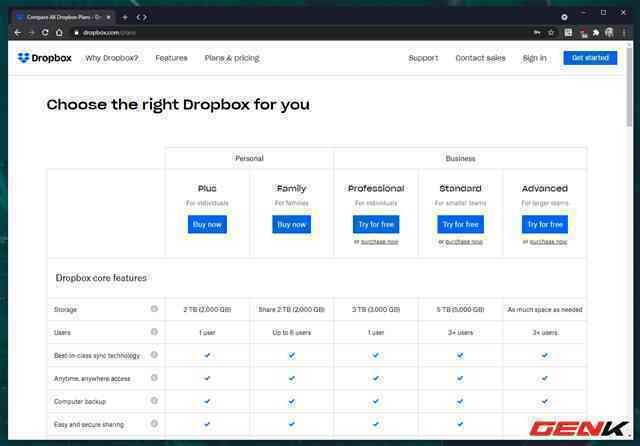Open info icon for Best-in-class sync technology
Image resolution: width=640 pixels, height=446 pixels.
[154, 355]
